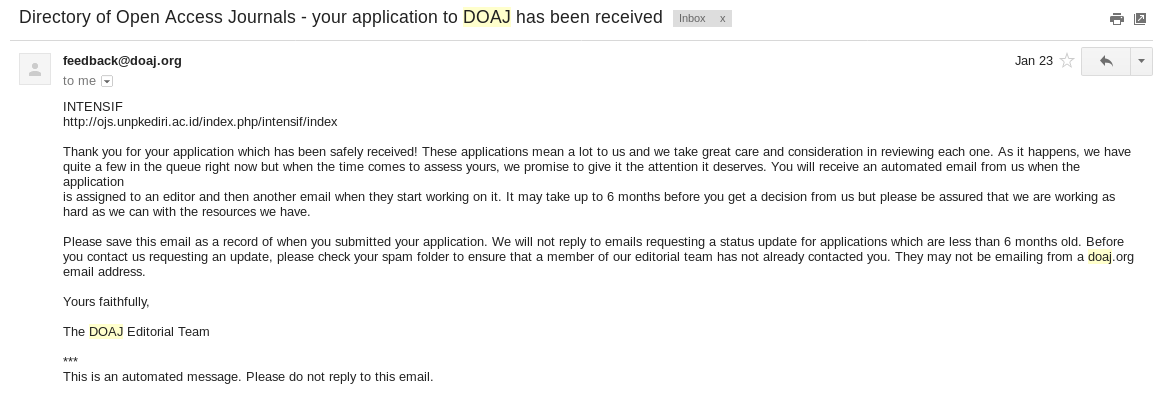
Task: Star this message from feedback@doaj.org
Action: 1067,61
